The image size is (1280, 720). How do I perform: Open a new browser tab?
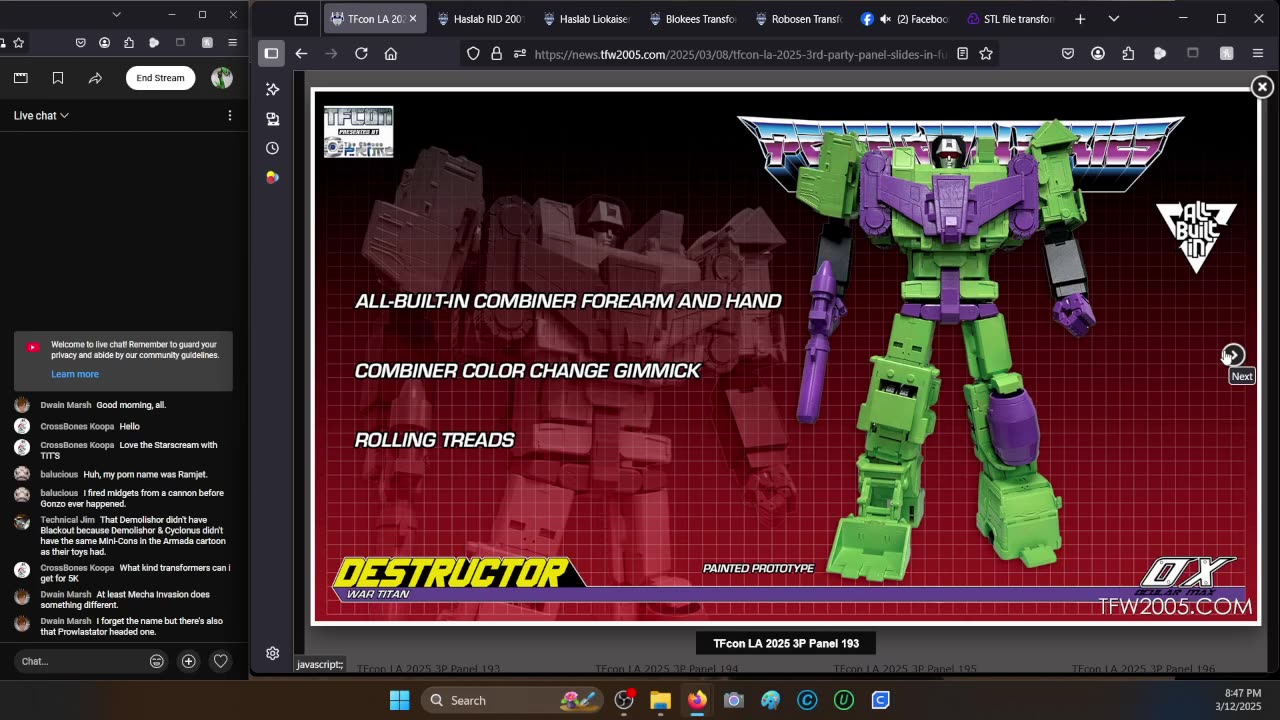[x=1080, y=19]
